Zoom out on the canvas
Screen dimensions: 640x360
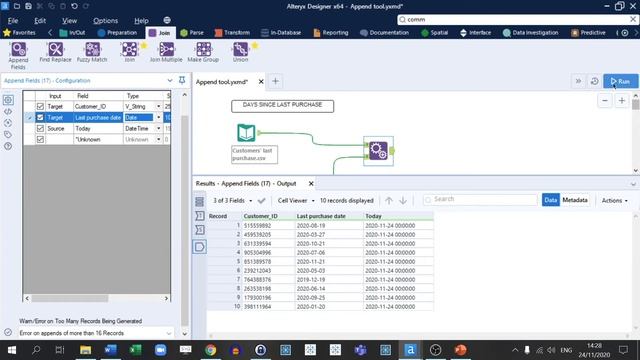[605, 100]
